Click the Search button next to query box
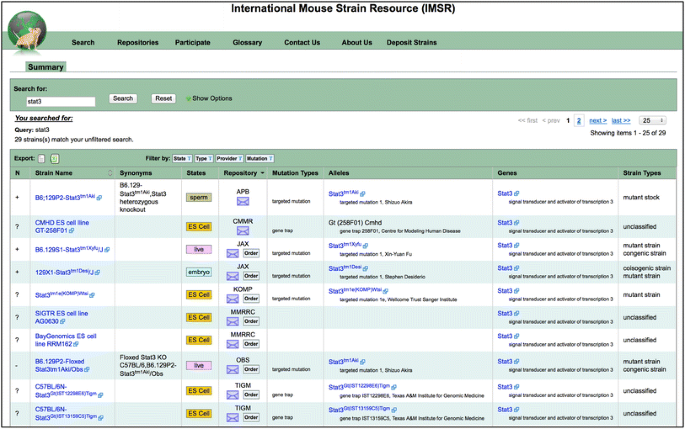Viewport: 685px width, 429px height. (x=123, y=98)
